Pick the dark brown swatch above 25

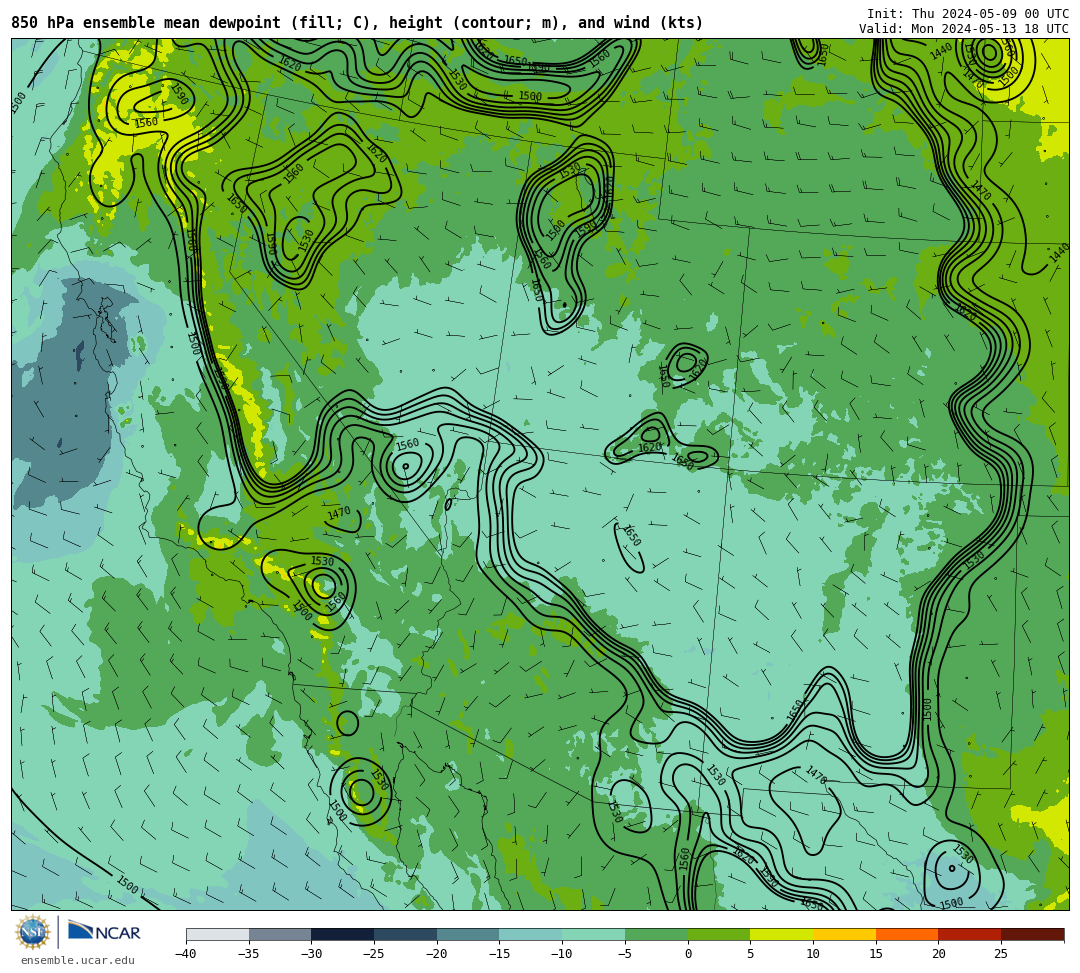[x=1032, y=934]
